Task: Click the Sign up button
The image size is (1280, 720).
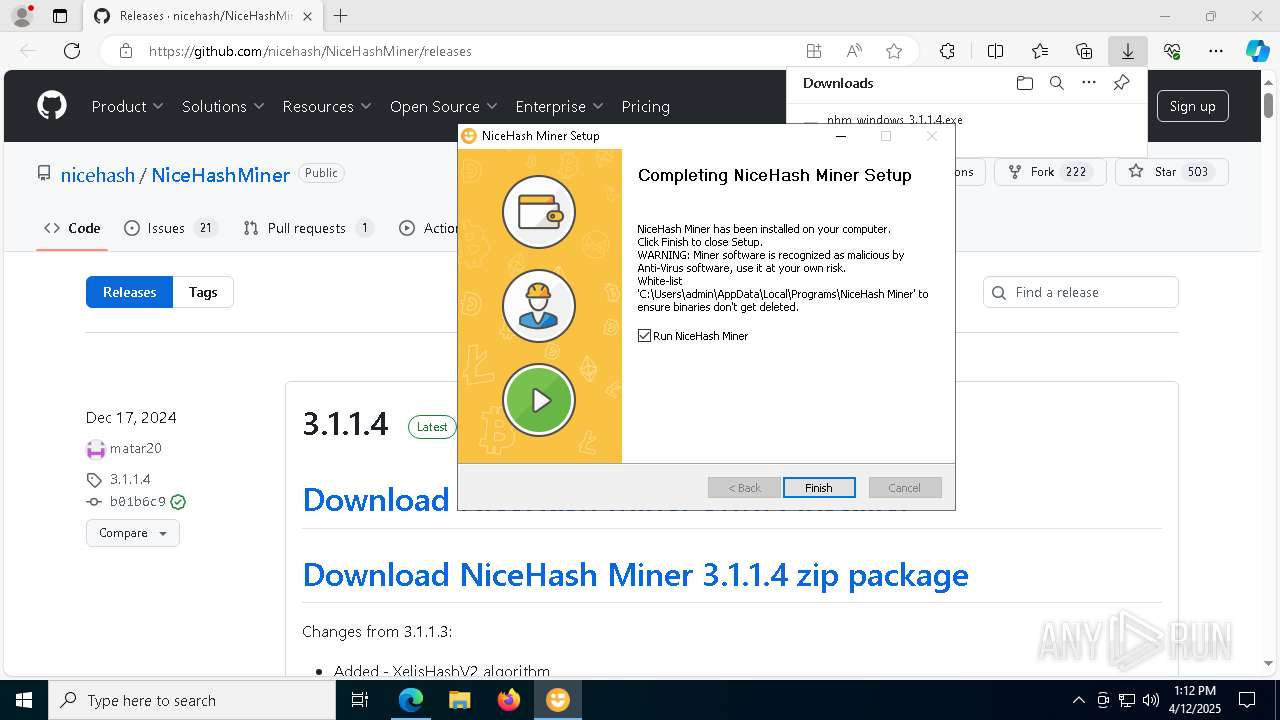Action: tap(1192, 106)
